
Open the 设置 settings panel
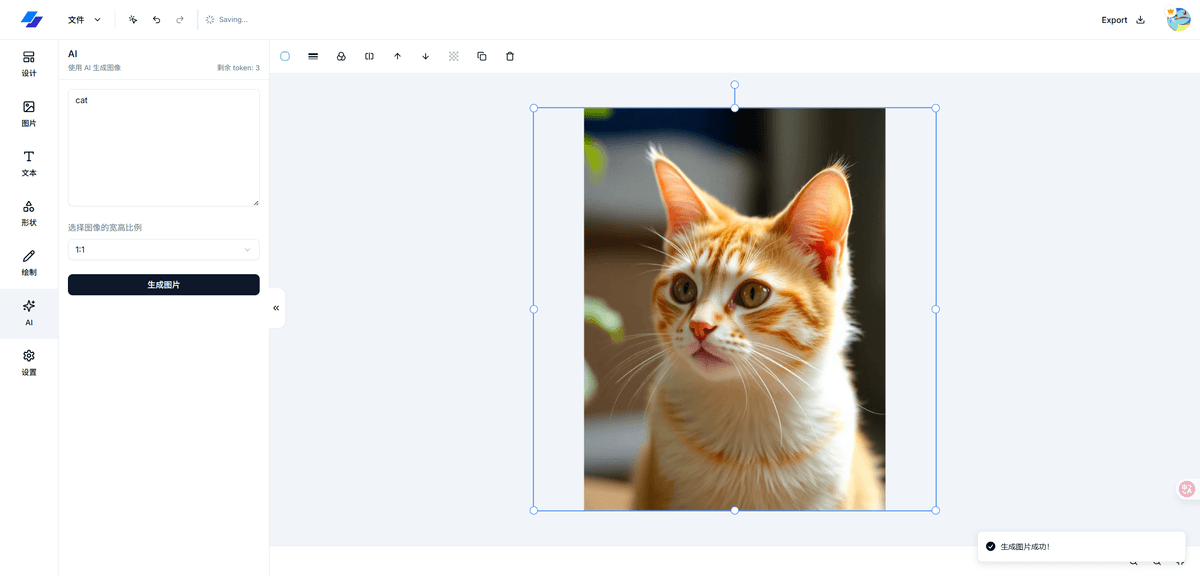pos(29,362)
